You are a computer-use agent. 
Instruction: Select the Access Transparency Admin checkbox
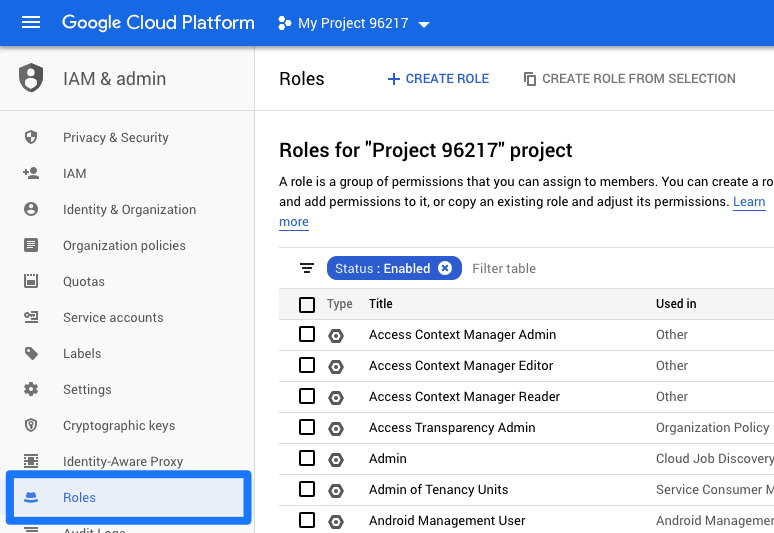tap(307, 427)
